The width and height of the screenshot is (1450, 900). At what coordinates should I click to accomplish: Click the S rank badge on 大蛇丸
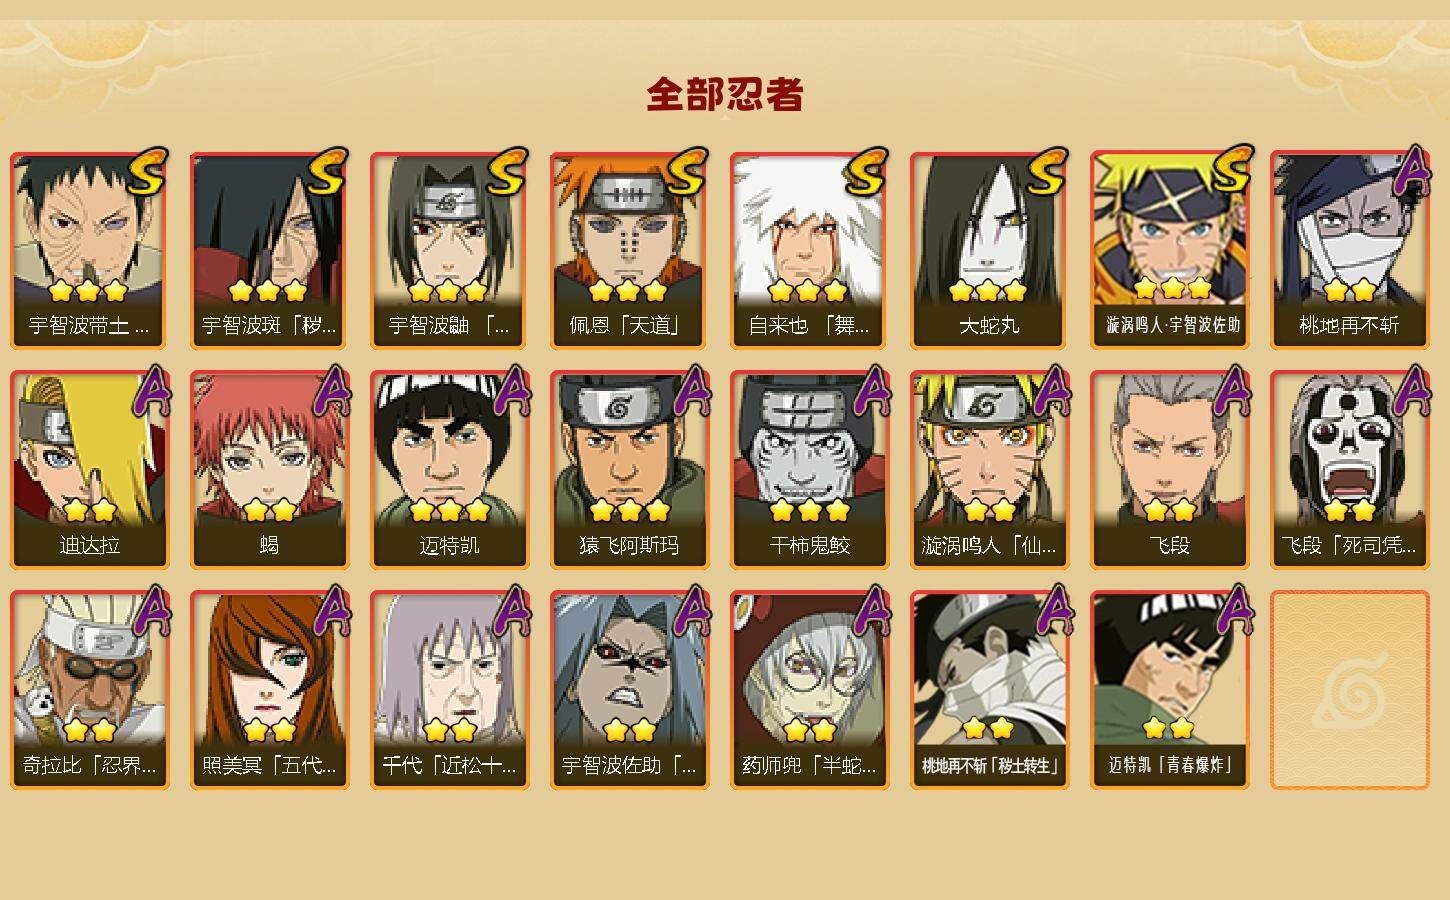[1045, 171]
